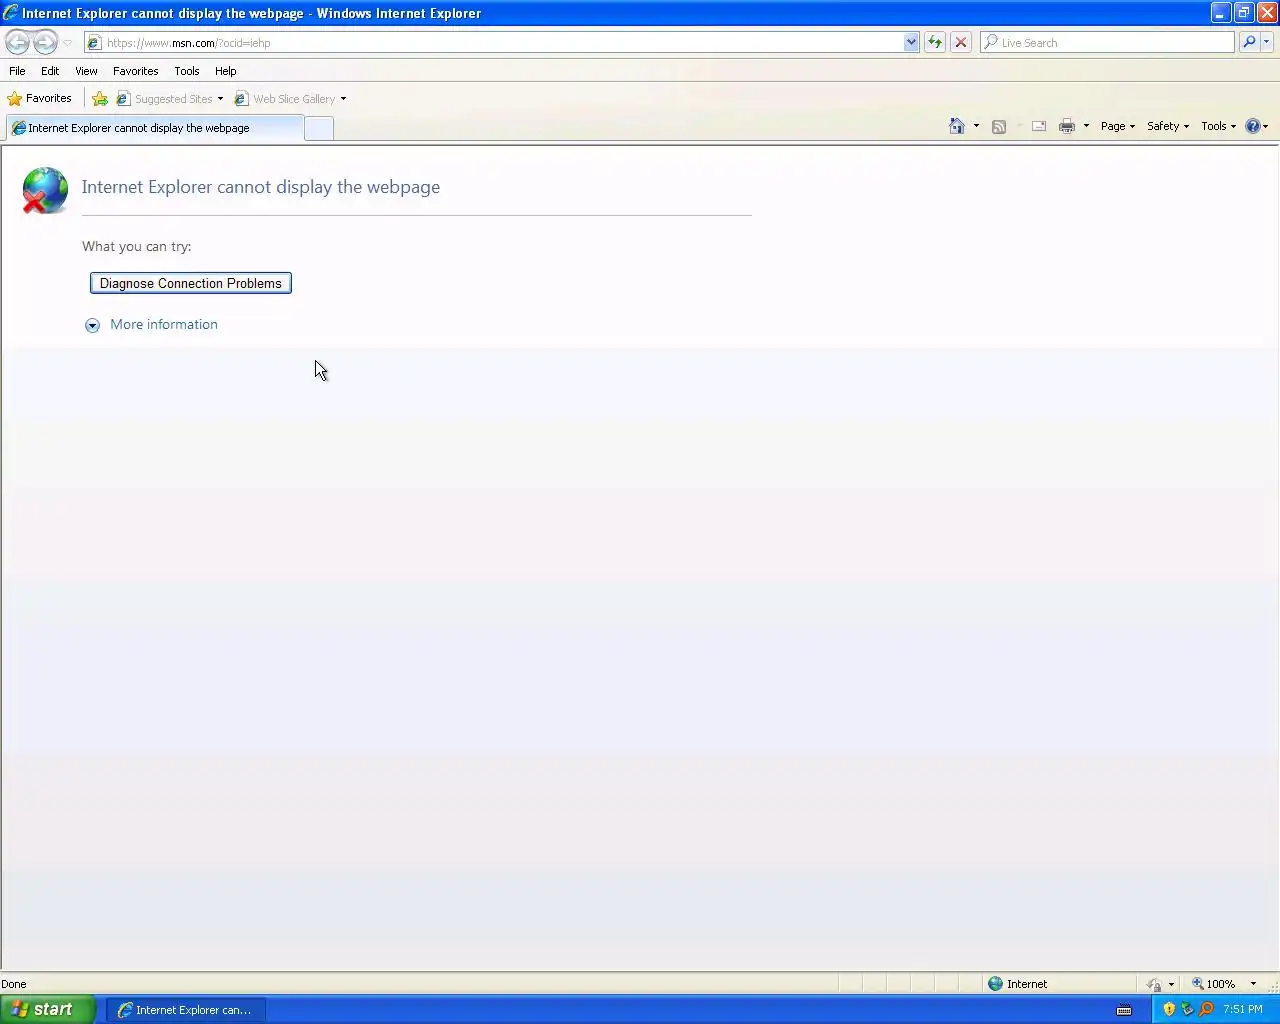Click the keyboard language bar icon
The image size is (1280, 1024).
(1124, 1010)
